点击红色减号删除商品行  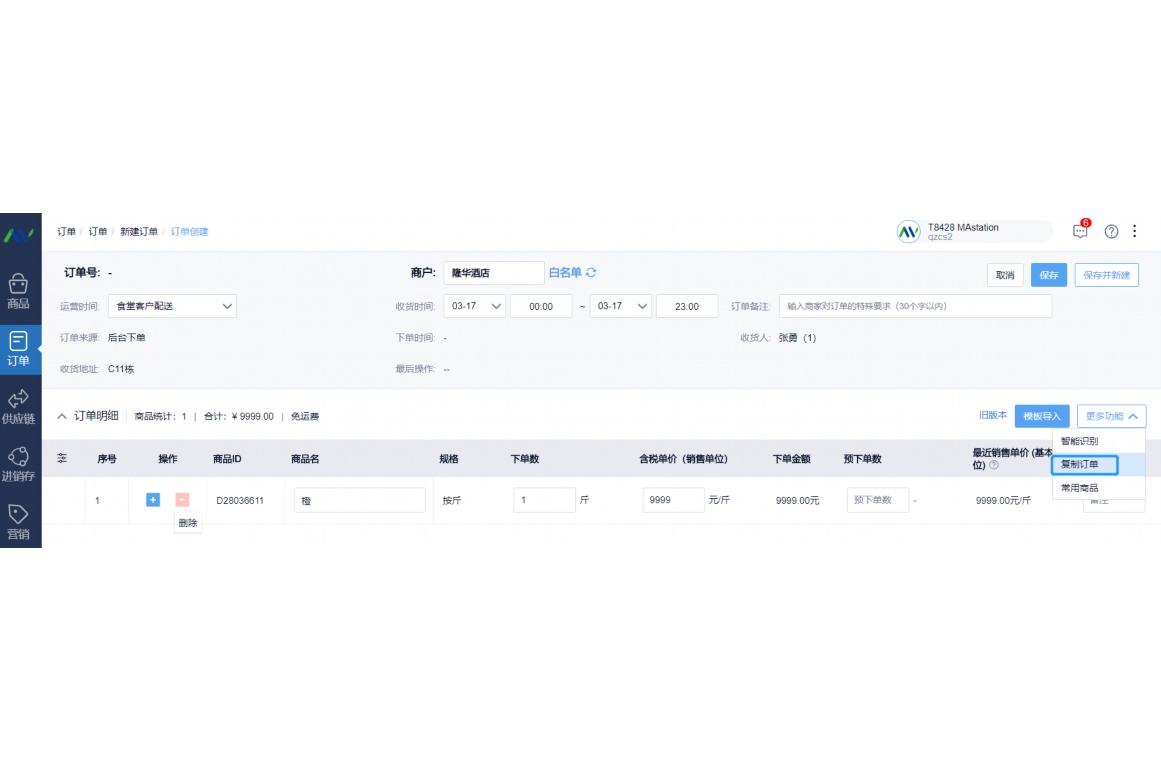pyautogui.click(x=180, y=500)
